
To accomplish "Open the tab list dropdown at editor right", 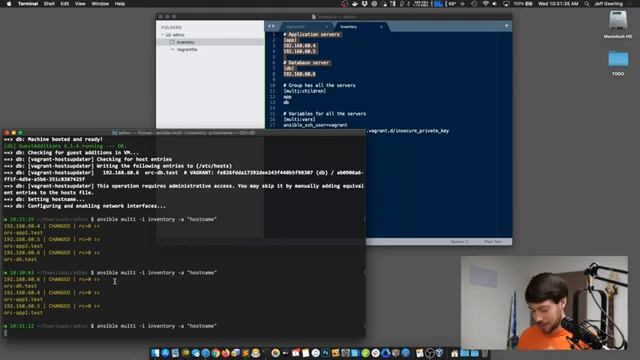I will click(507, 26).
